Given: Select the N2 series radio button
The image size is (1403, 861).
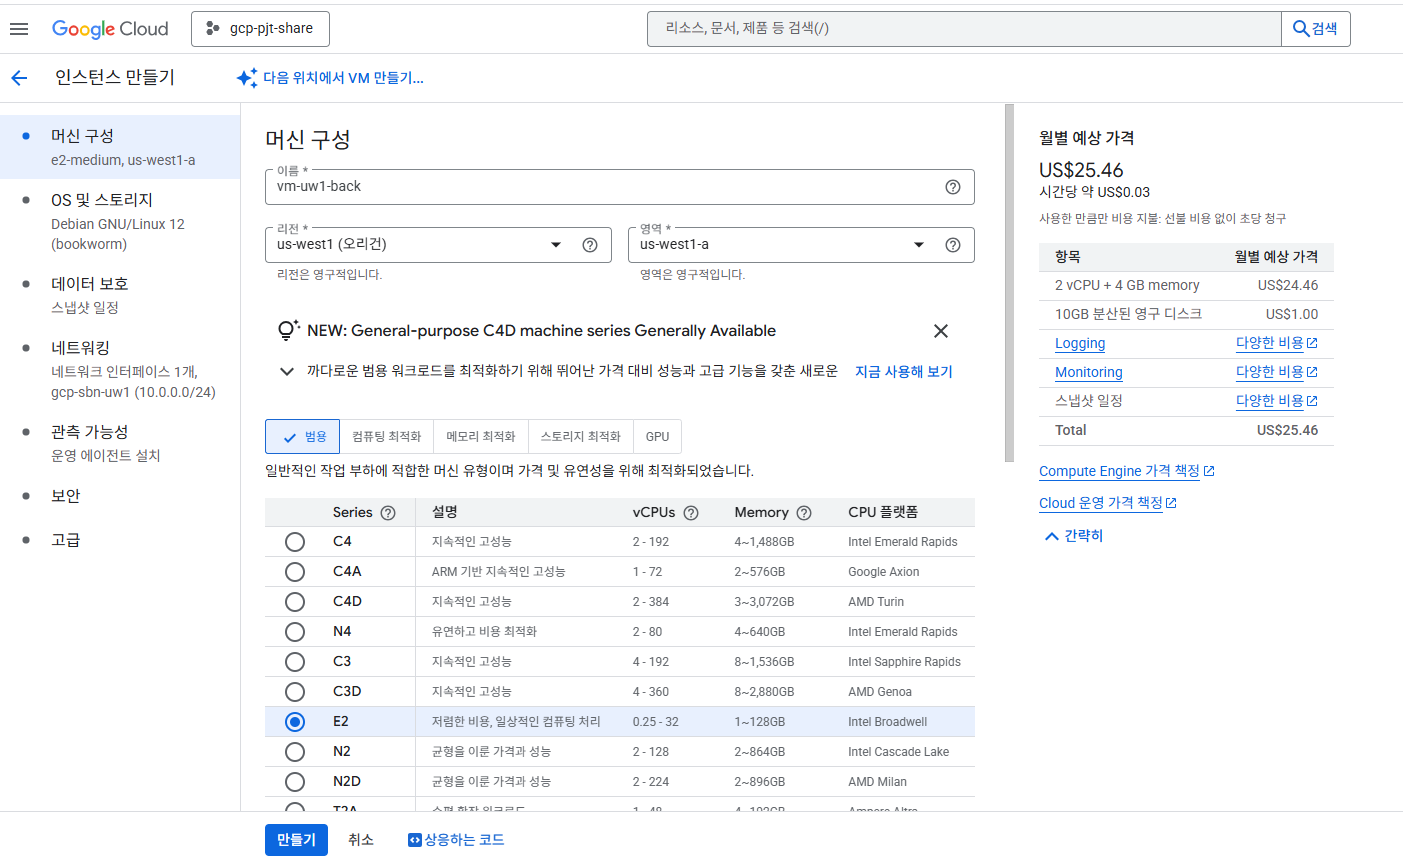Looking at the screenshot, I should [295, 752].
